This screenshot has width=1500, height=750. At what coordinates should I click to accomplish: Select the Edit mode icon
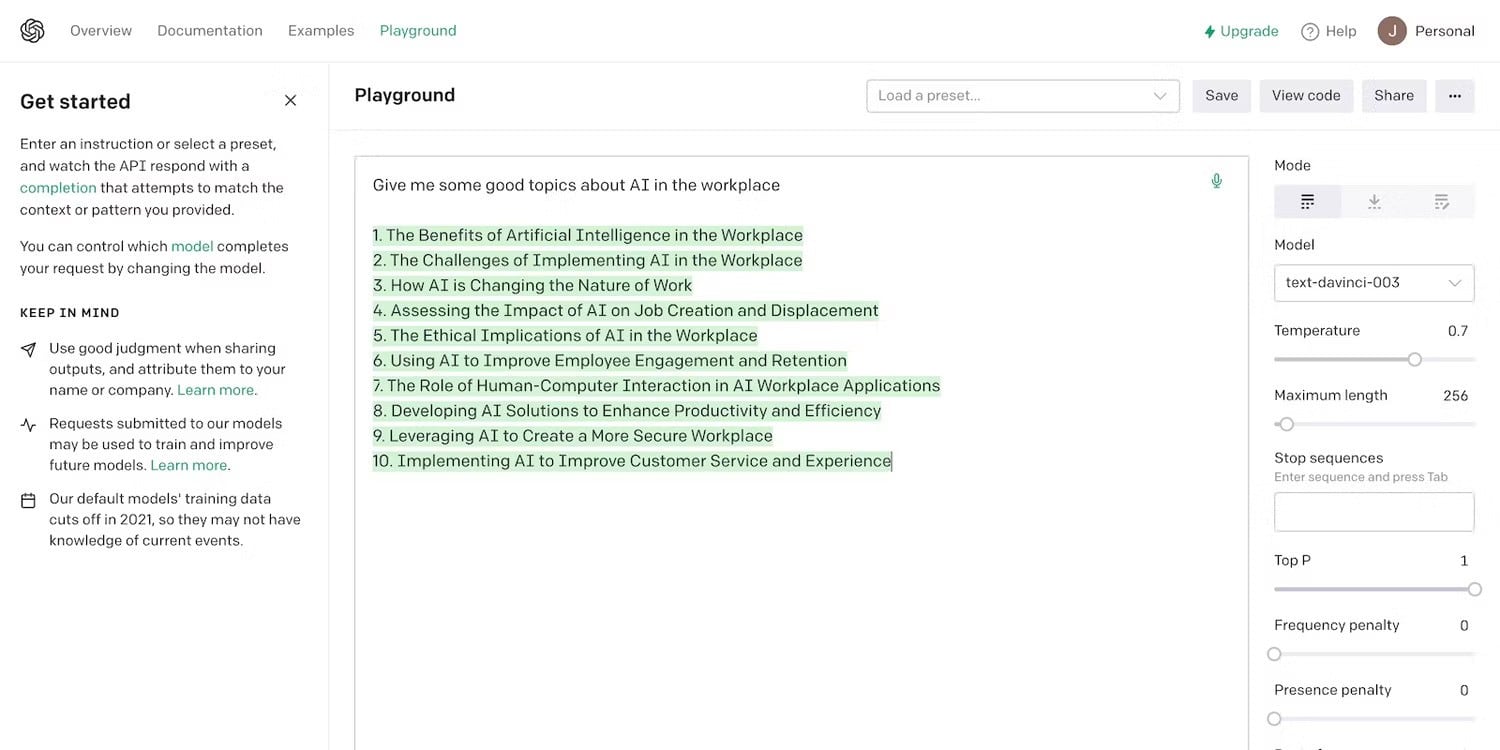(x=1441, y=202)
